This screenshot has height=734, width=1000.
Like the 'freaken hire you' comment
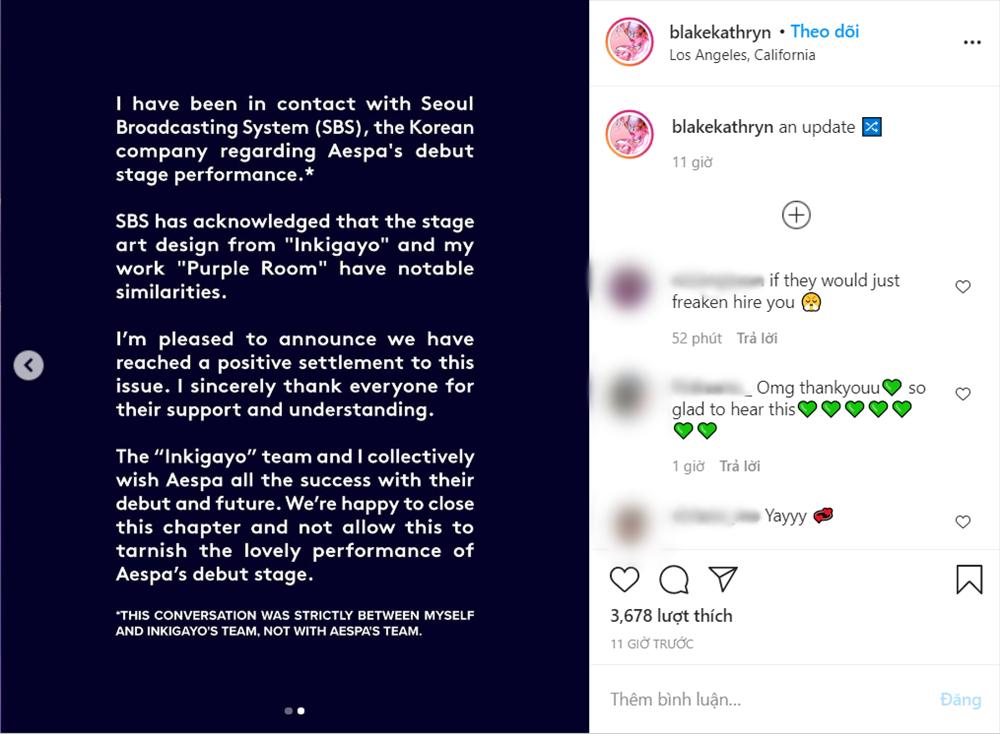coord(963,287)
